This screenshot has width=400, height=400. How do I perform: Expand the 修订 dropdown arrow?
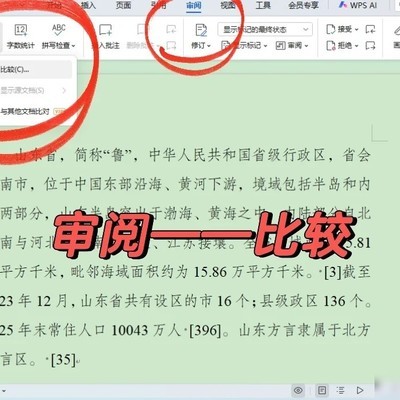[209, 46]
